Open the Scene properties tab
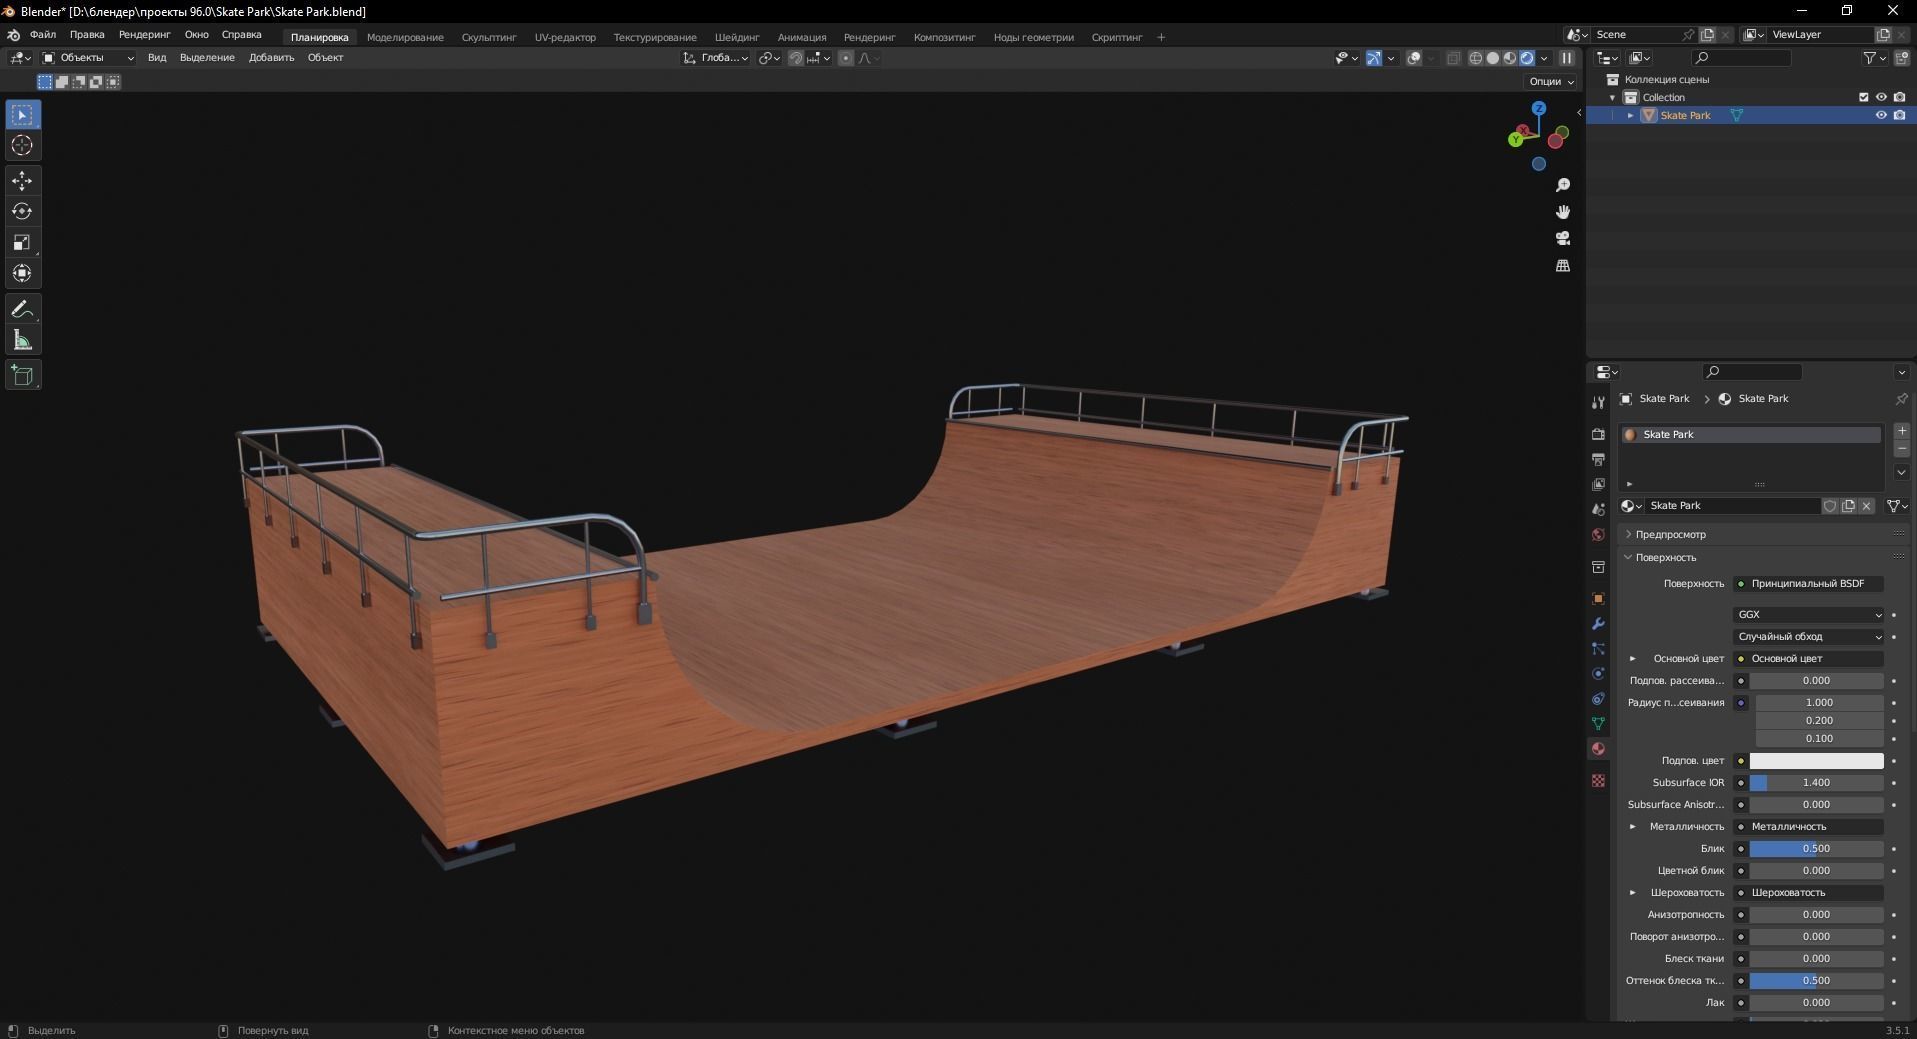1917x1039 pixels. 1598,510
